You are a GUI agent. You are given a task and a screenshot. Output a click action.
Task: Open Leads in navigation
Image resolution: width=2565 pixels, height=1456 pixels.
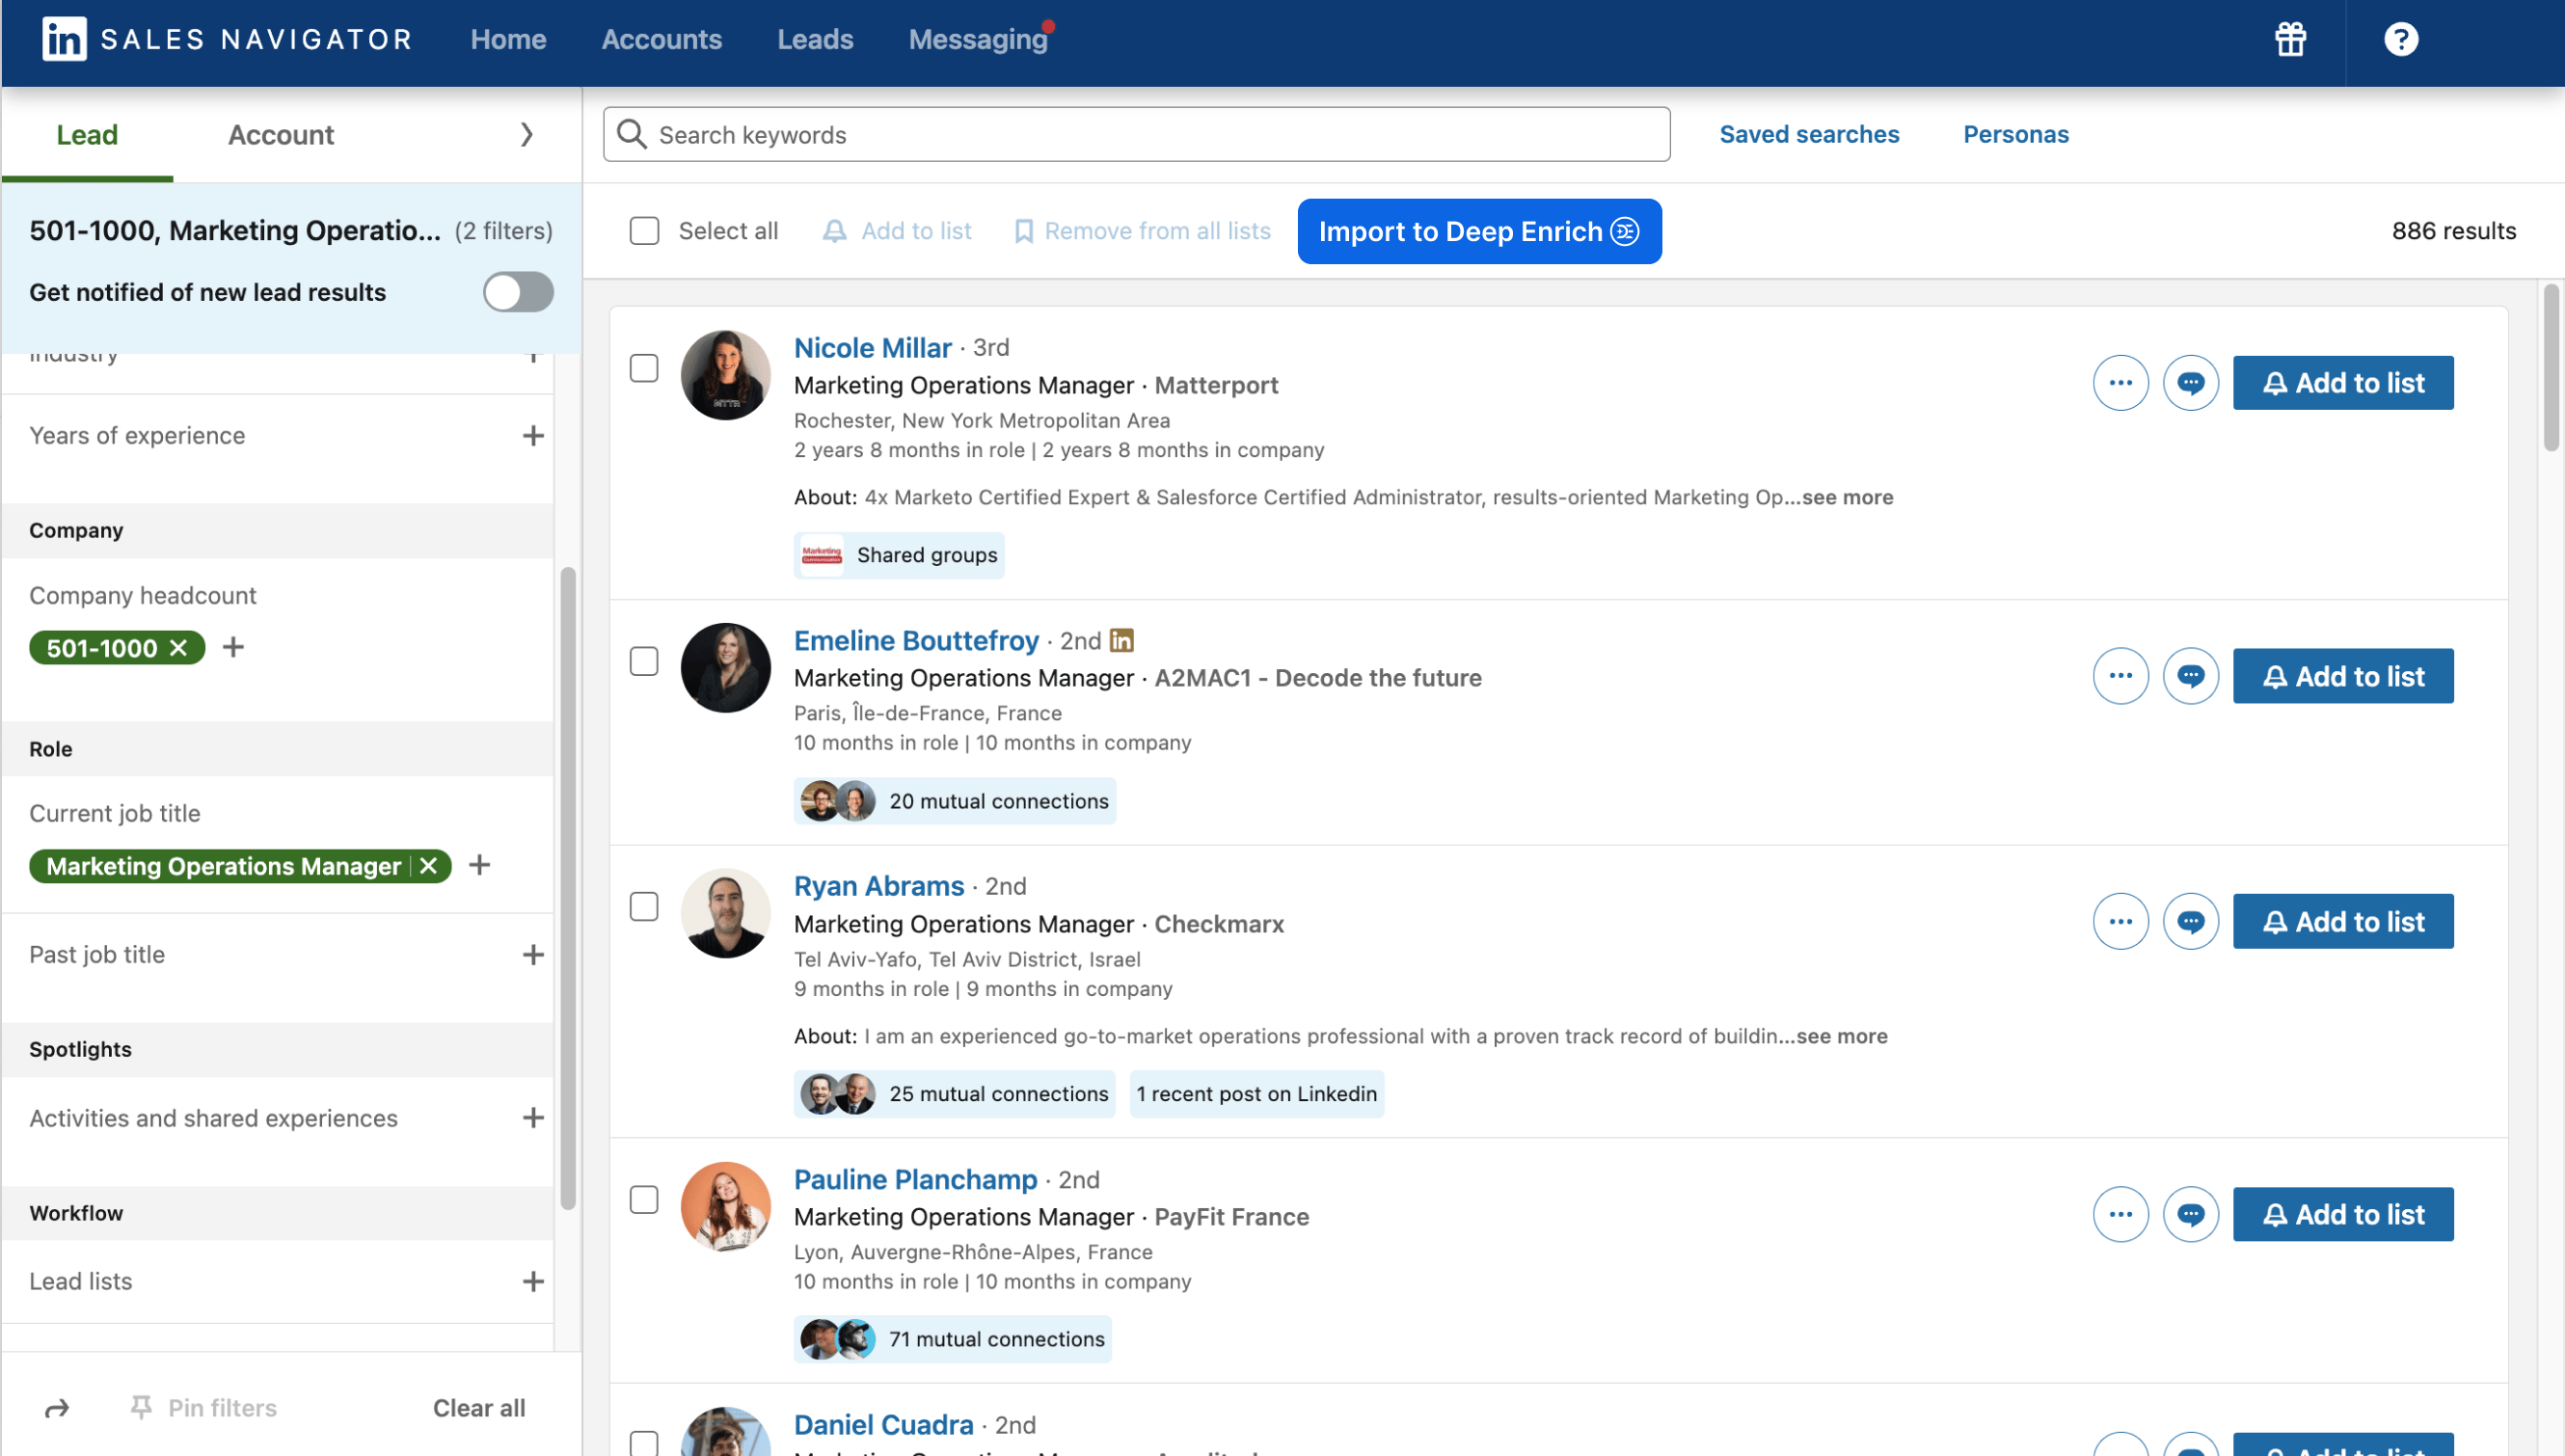click(x=815, y=39)
